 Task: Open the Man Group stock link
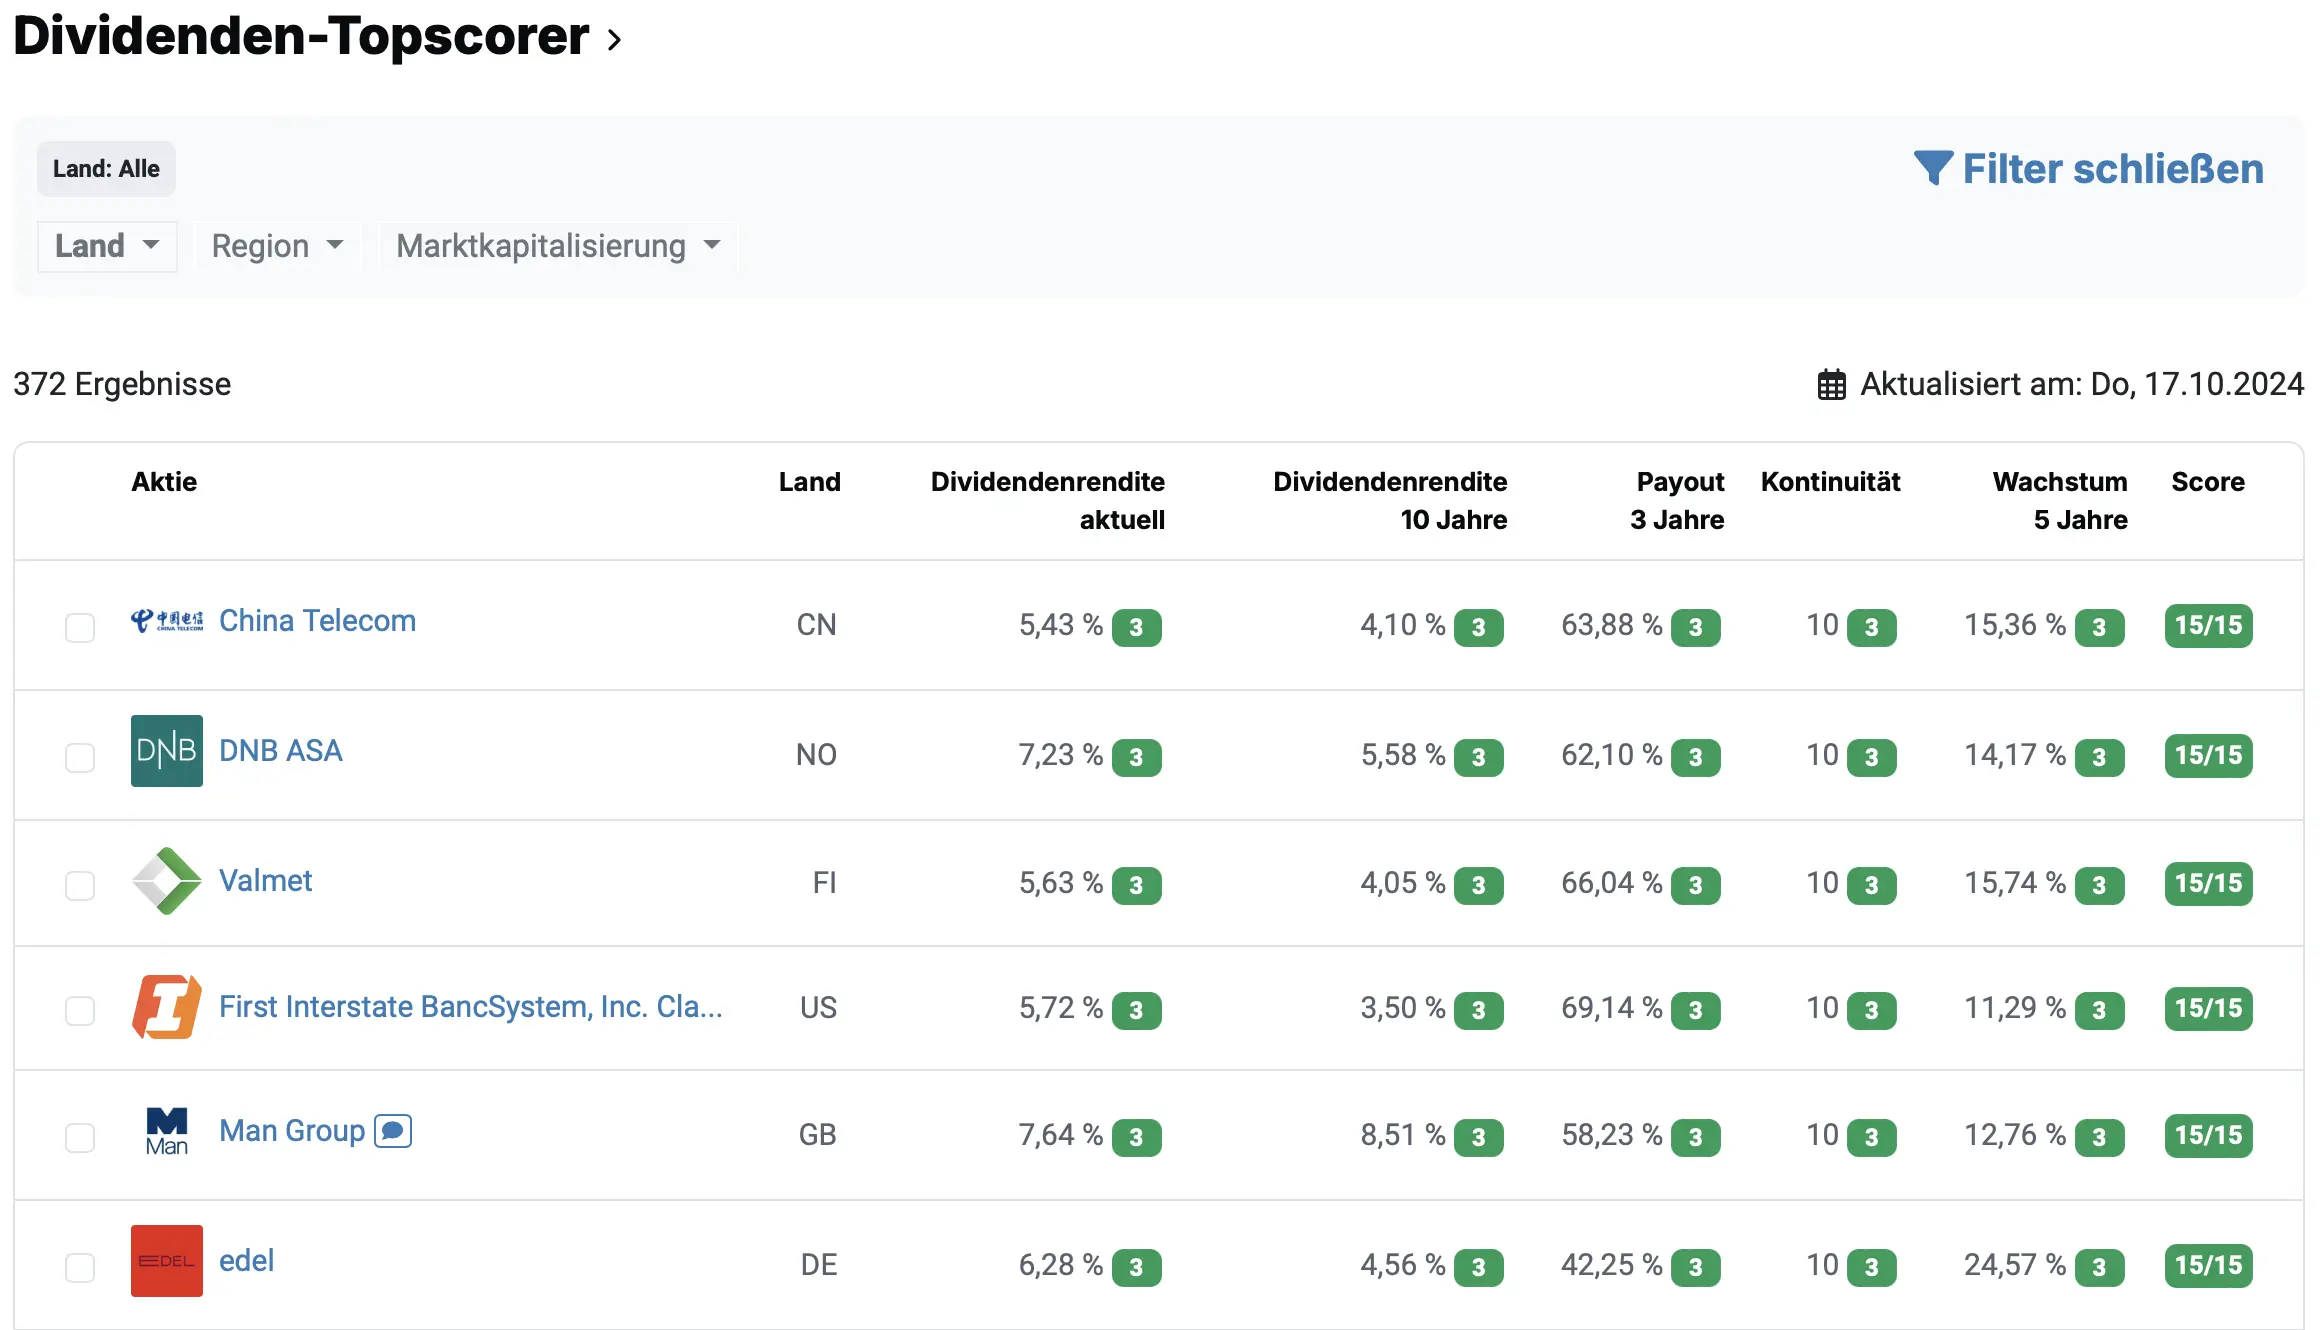(292, 1131)
